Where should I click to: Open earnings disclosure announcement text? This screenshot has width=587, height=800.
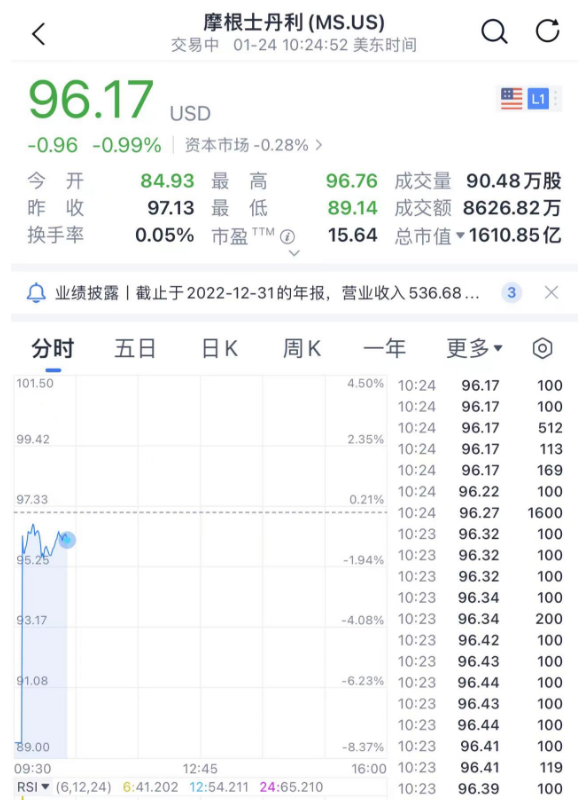coord(267,293)
